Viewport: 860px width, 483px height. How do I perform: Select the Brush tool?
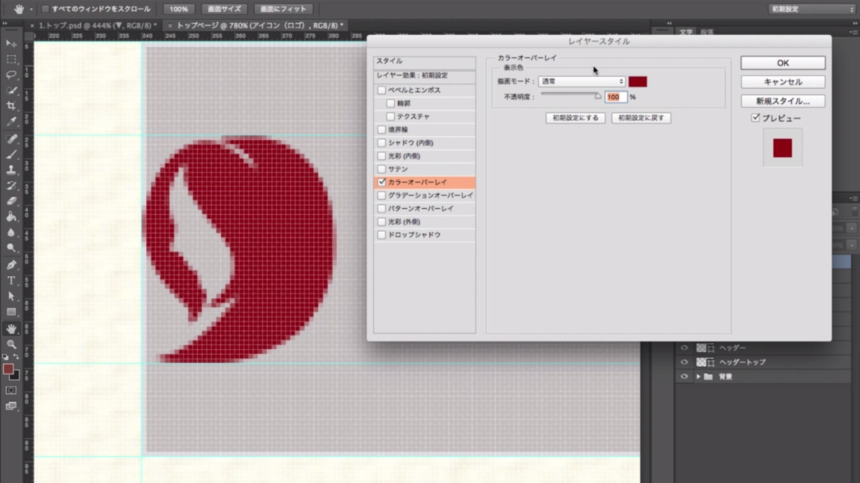pos(11,154)
